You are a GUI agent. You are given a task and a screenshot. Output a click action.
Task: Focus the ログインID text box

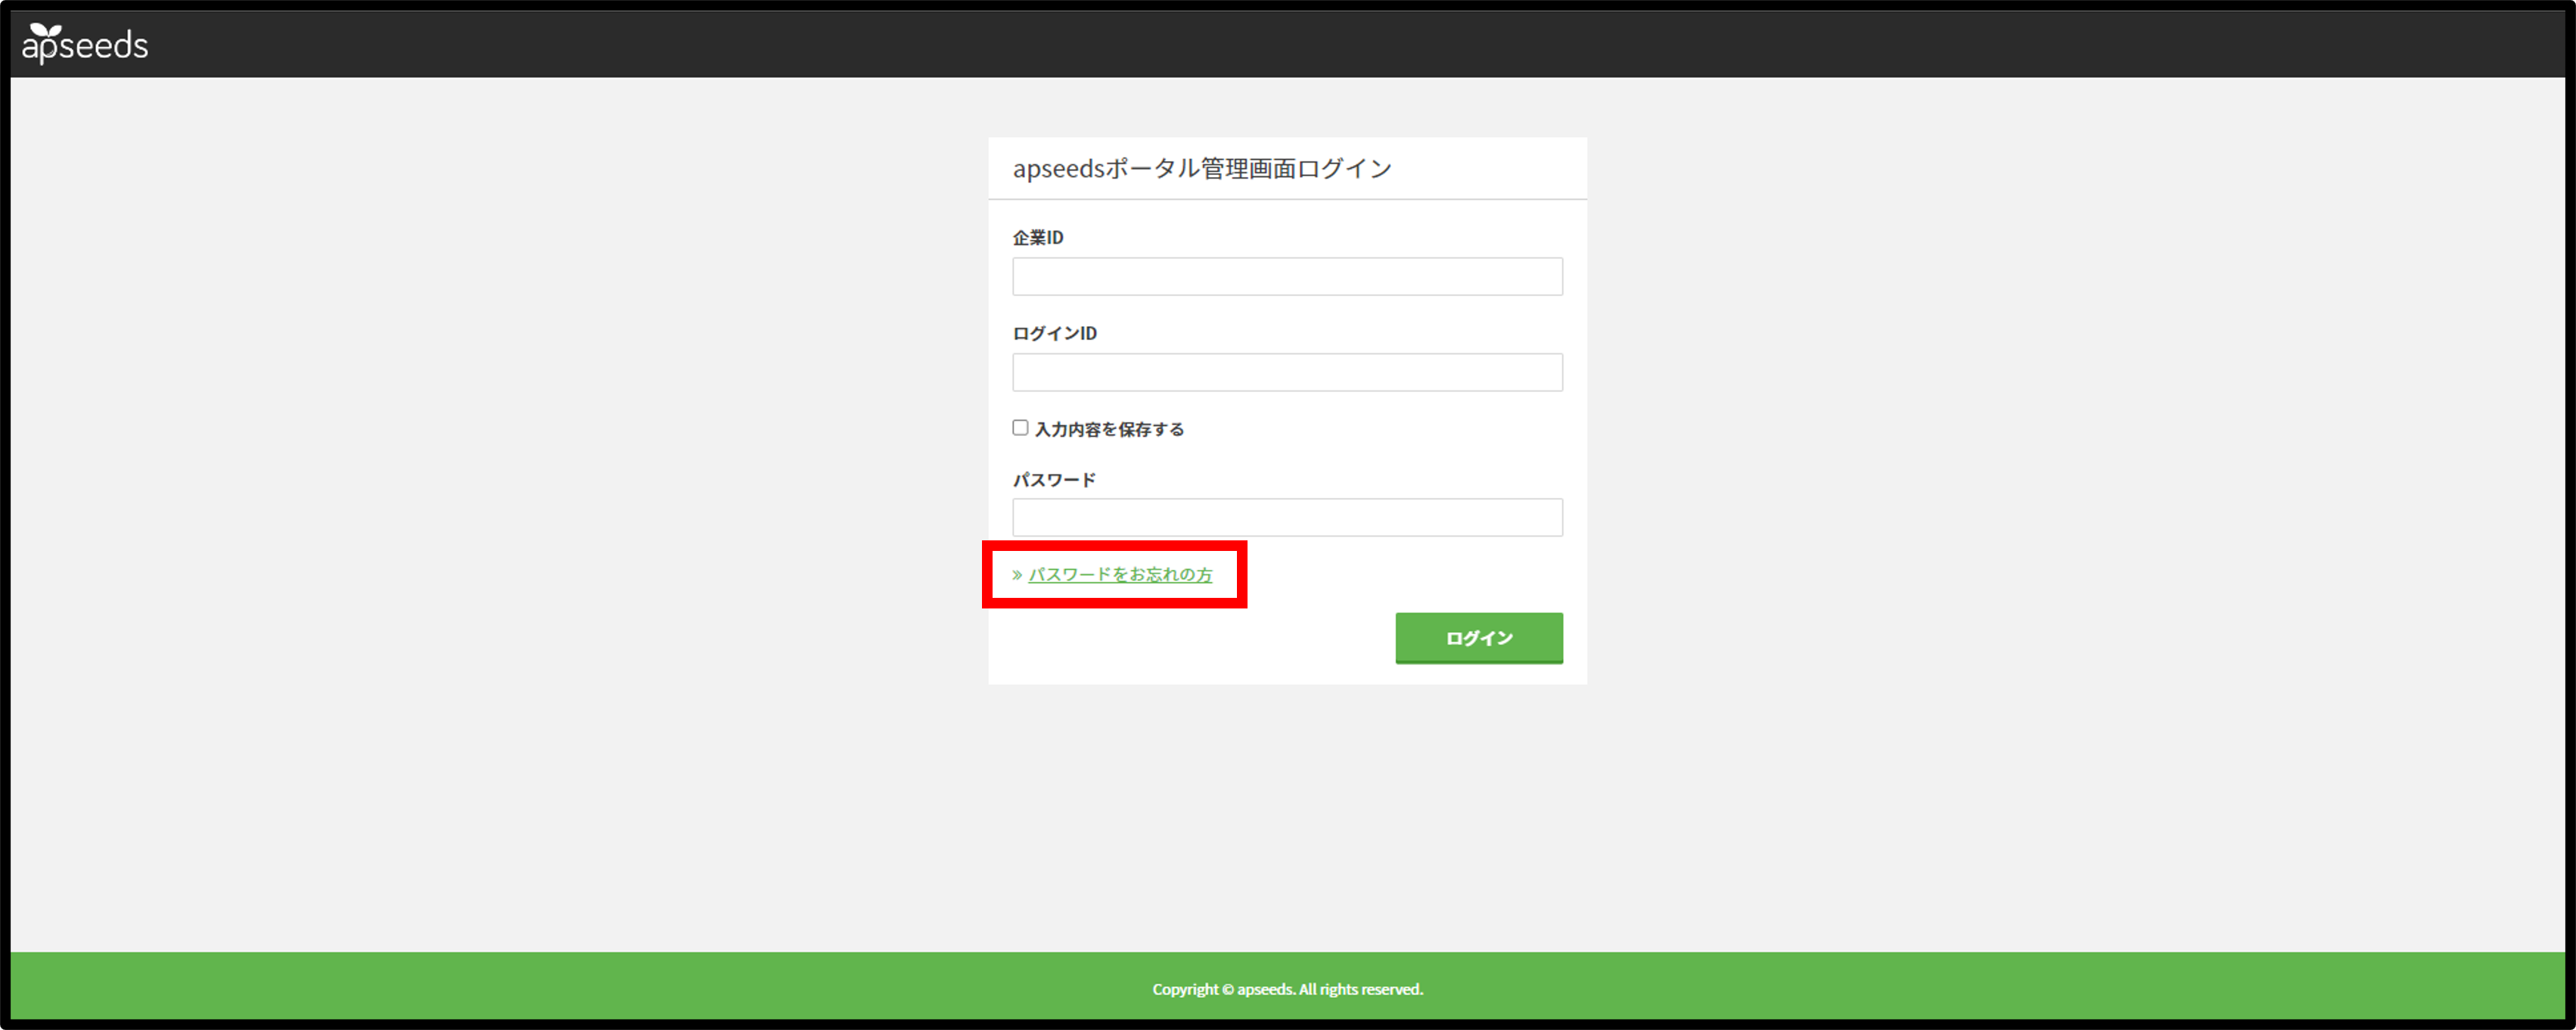(x=1287, y=371)
